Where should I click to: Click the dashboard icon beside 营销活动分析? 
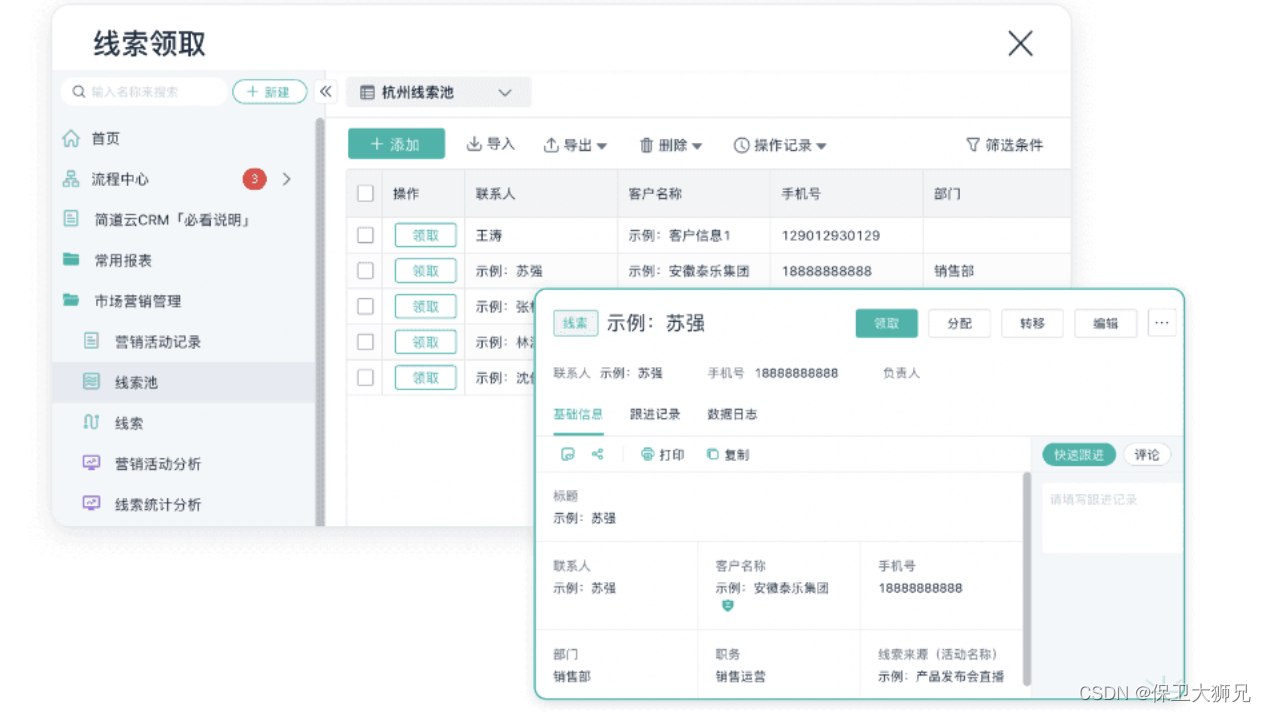(x=91, y=463)
